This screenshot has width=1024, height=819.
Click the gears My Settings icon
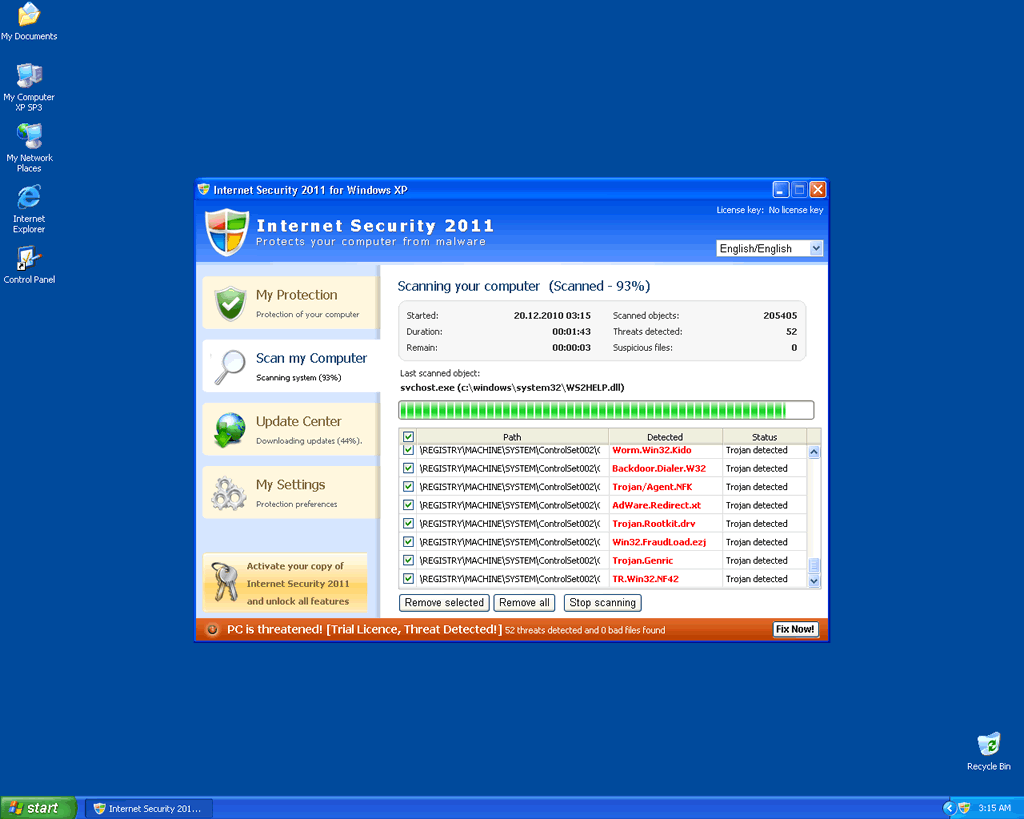[230, 492]
